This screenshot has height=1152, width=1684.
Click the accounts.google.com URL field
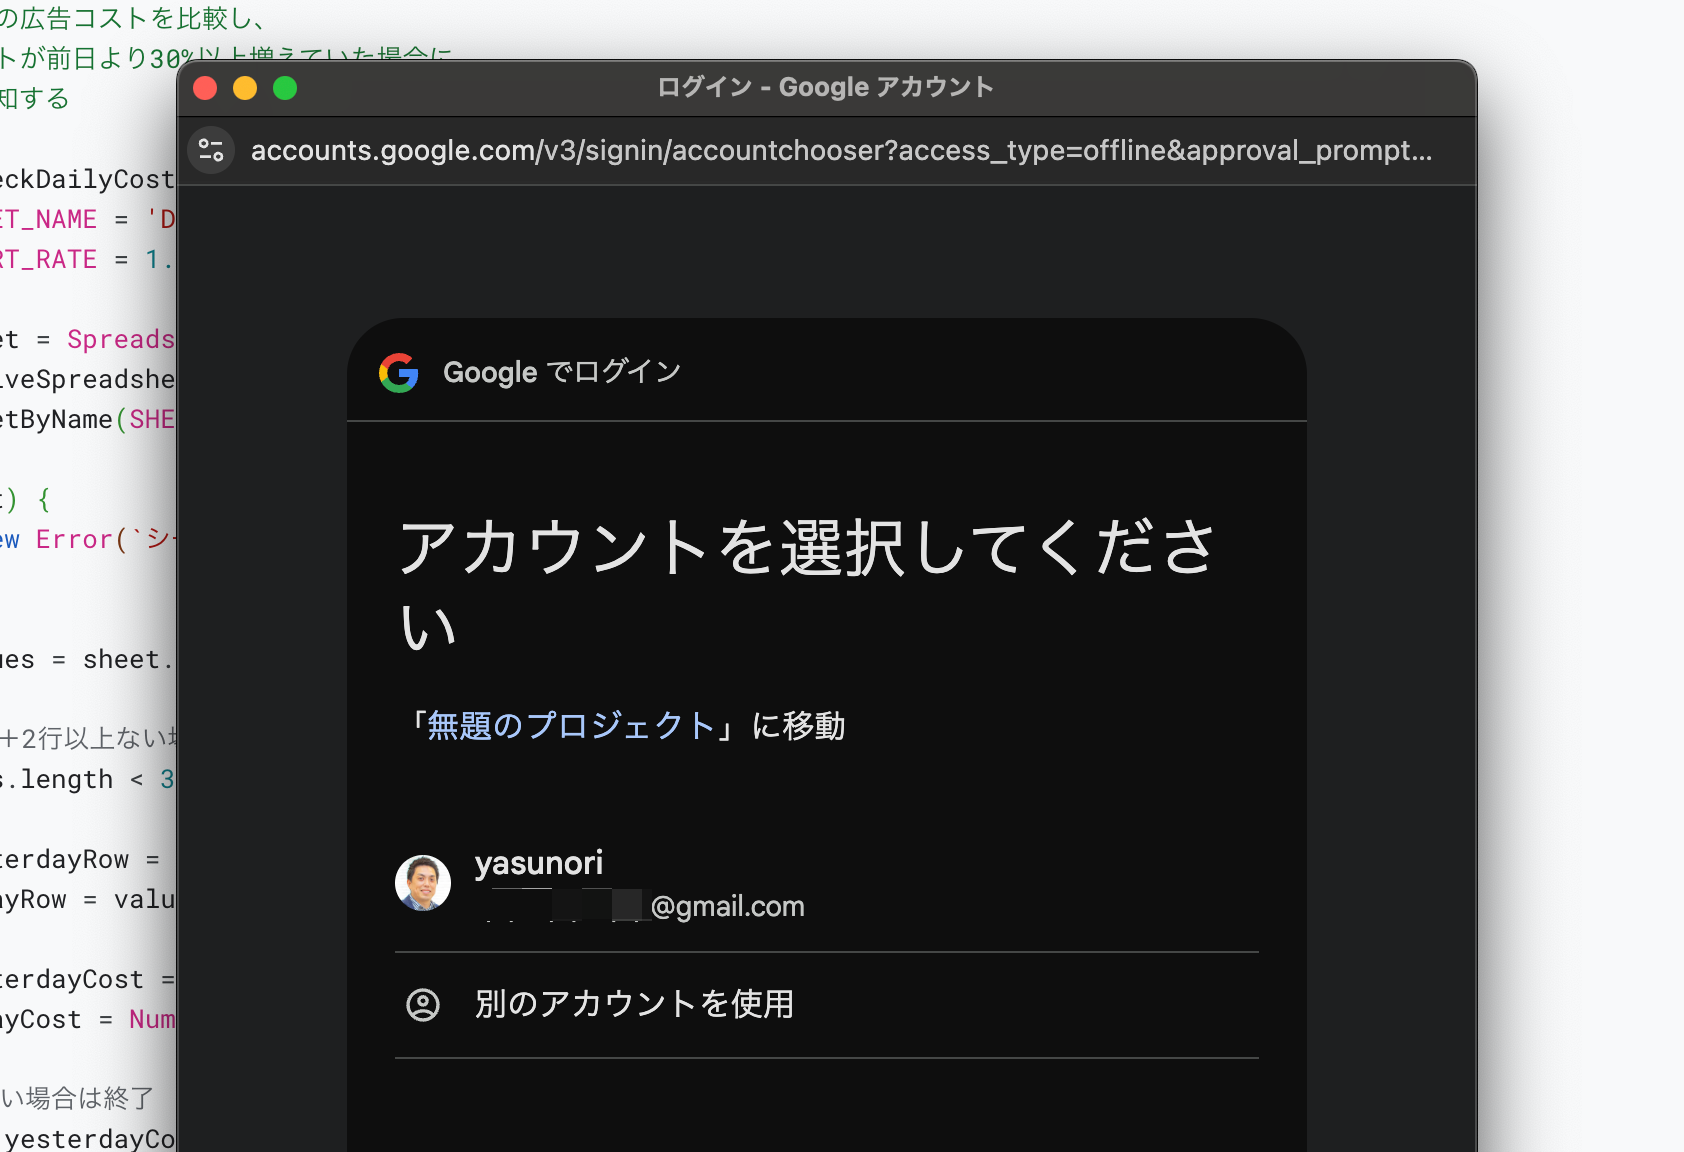(840, 150)
